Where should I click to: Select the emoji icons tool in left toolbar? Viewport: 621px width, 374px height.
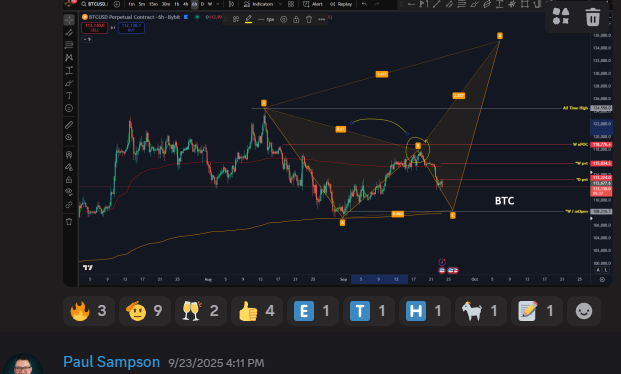(69, 108)
